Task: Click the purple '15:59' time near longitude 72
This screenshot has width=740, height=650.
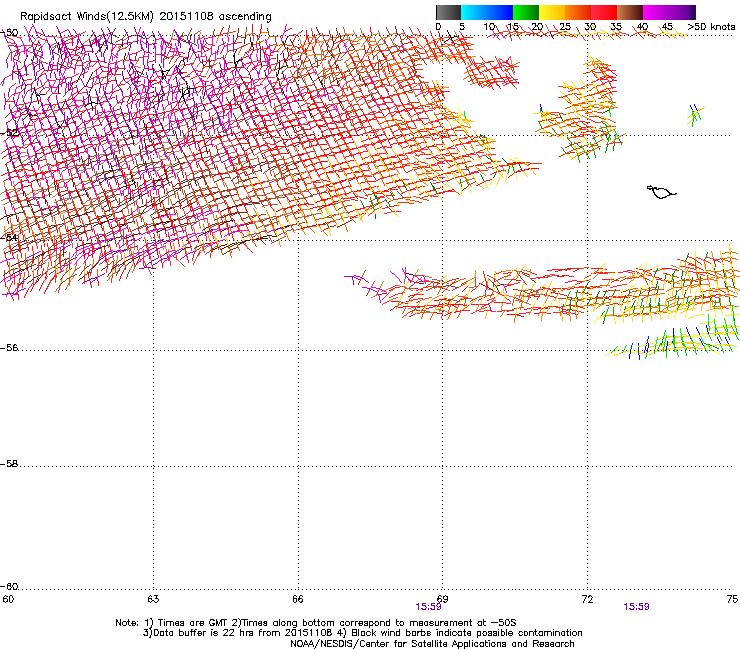Action: point(636,607)
